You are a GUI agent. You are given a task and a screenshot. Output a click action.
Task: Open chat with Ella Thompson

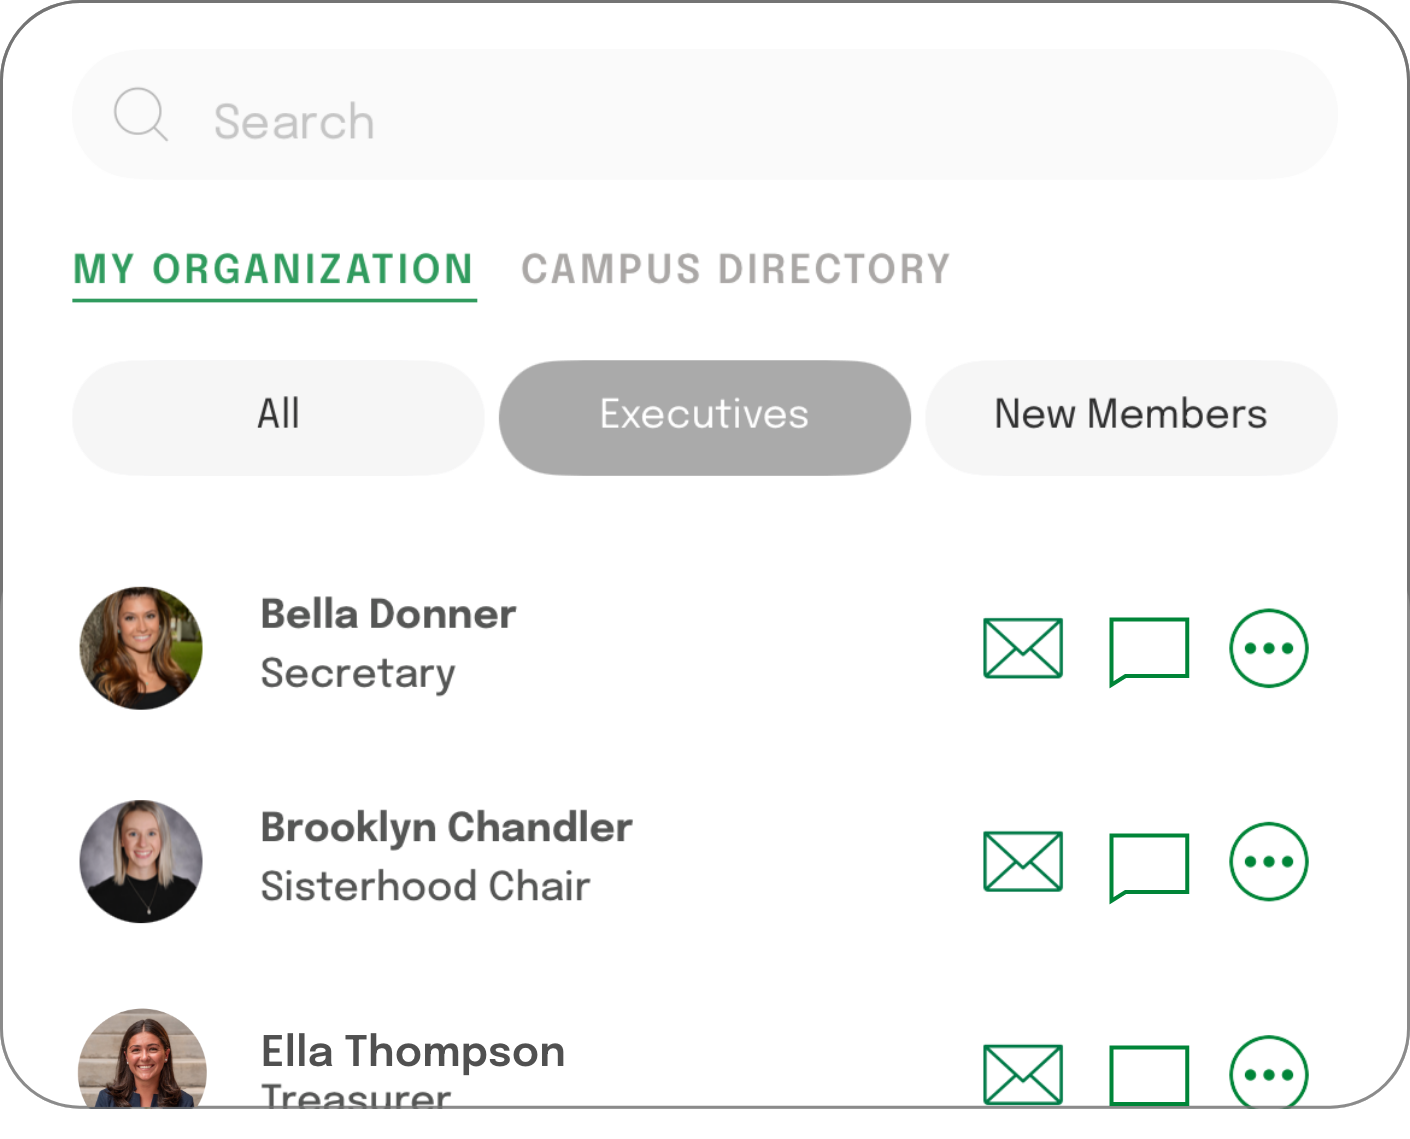[1149, 1075]
